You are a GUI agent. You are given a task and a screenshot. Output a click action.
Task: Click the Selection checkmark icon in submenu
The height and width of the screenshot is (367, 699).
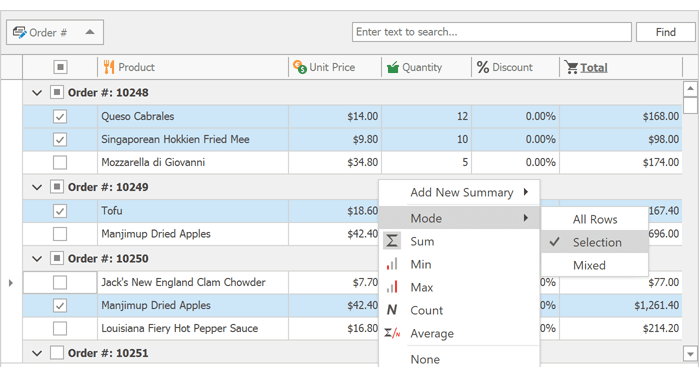554,242
